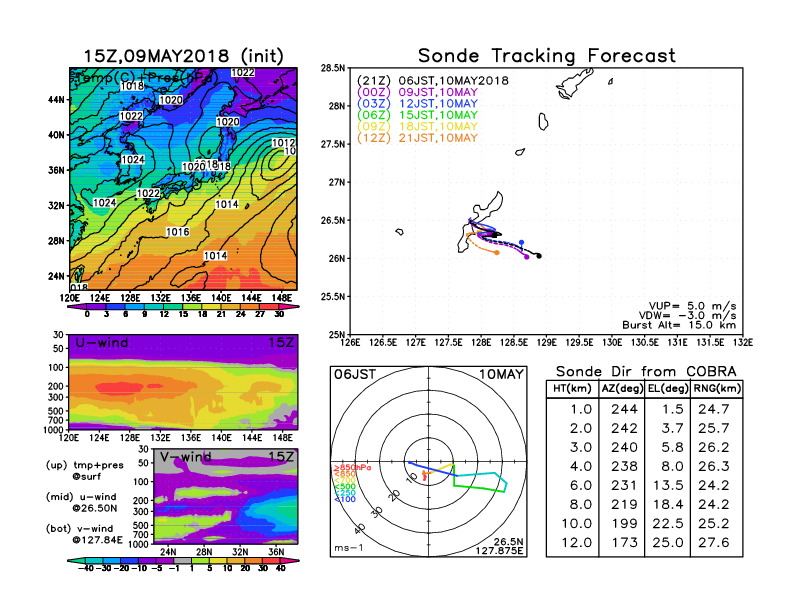
Task: Click range value 25.2 in the 10.0 km row
Action: point(714,524)
